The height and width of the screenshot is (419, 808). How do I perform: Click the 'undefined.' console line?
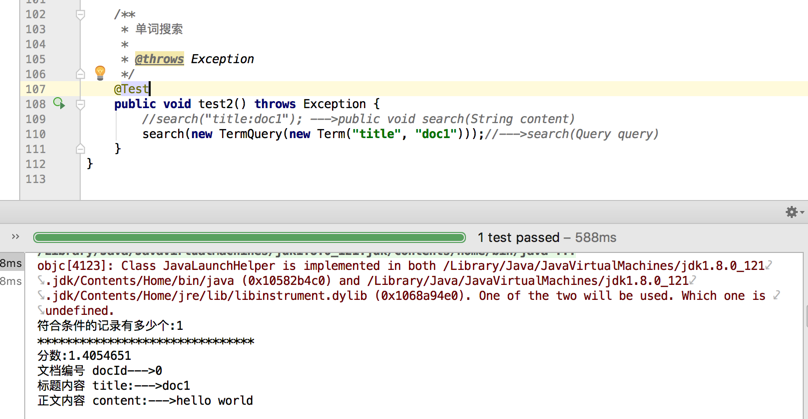[79, 311]
